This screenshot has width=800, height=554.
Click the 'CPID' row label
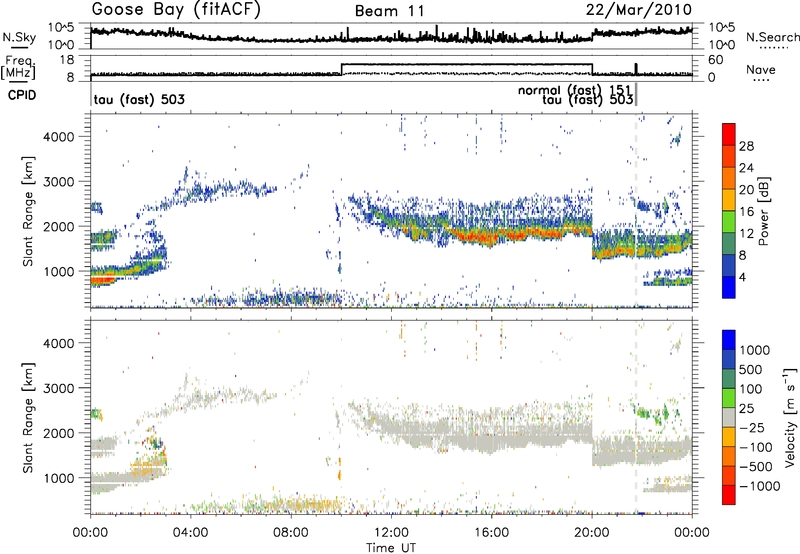(x=22, y=95)
